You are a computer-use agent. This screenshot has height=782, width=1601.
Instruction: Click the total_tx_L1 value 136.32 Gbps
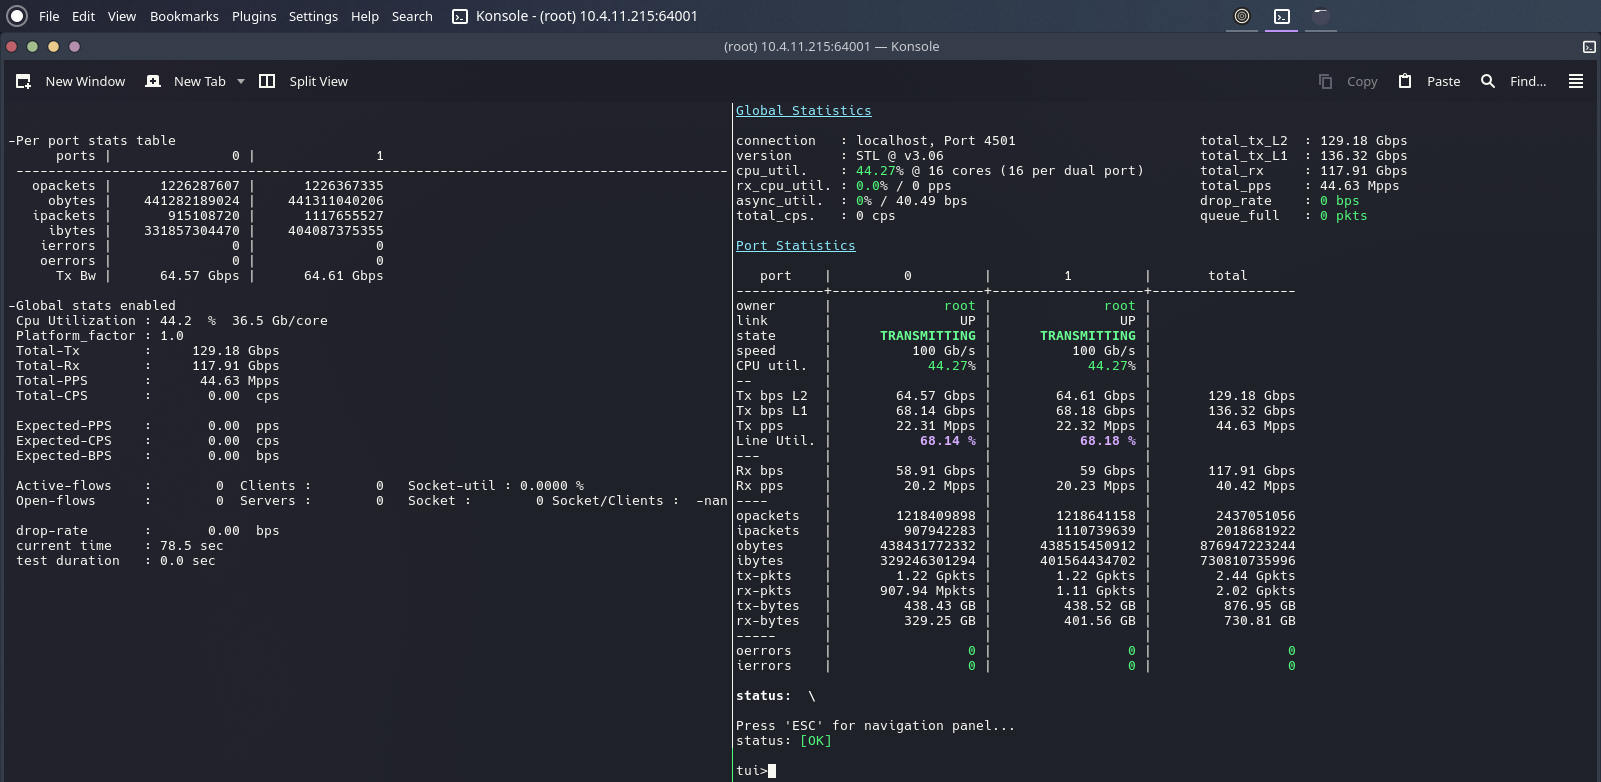pos(1364,156)
